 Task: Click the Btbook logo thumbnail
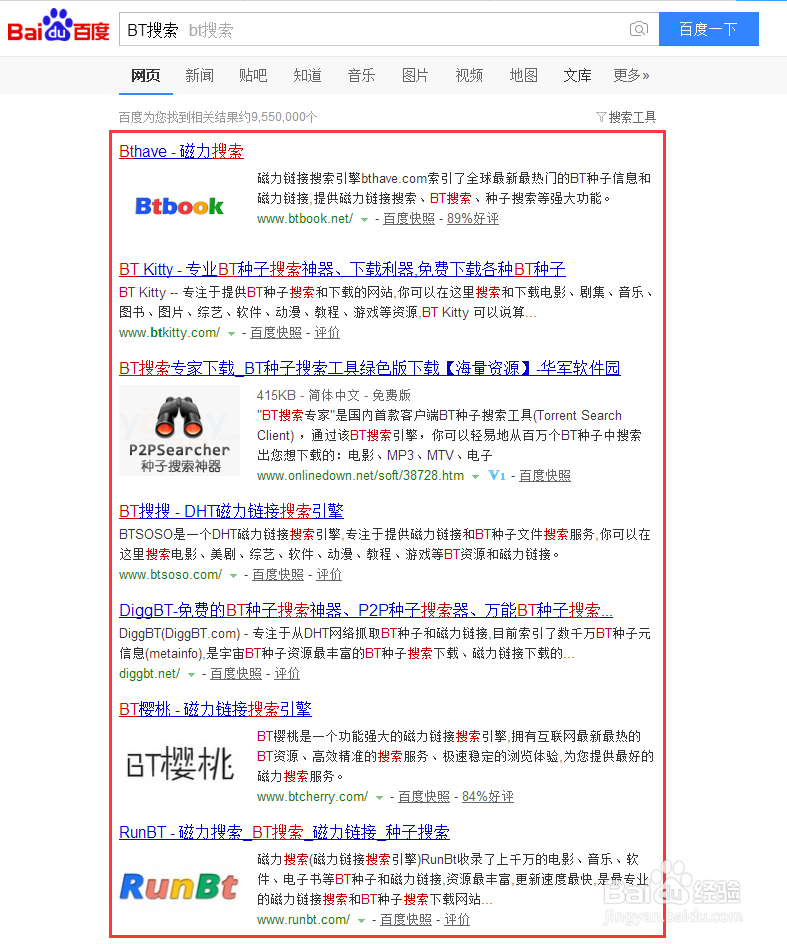(179, 206)
